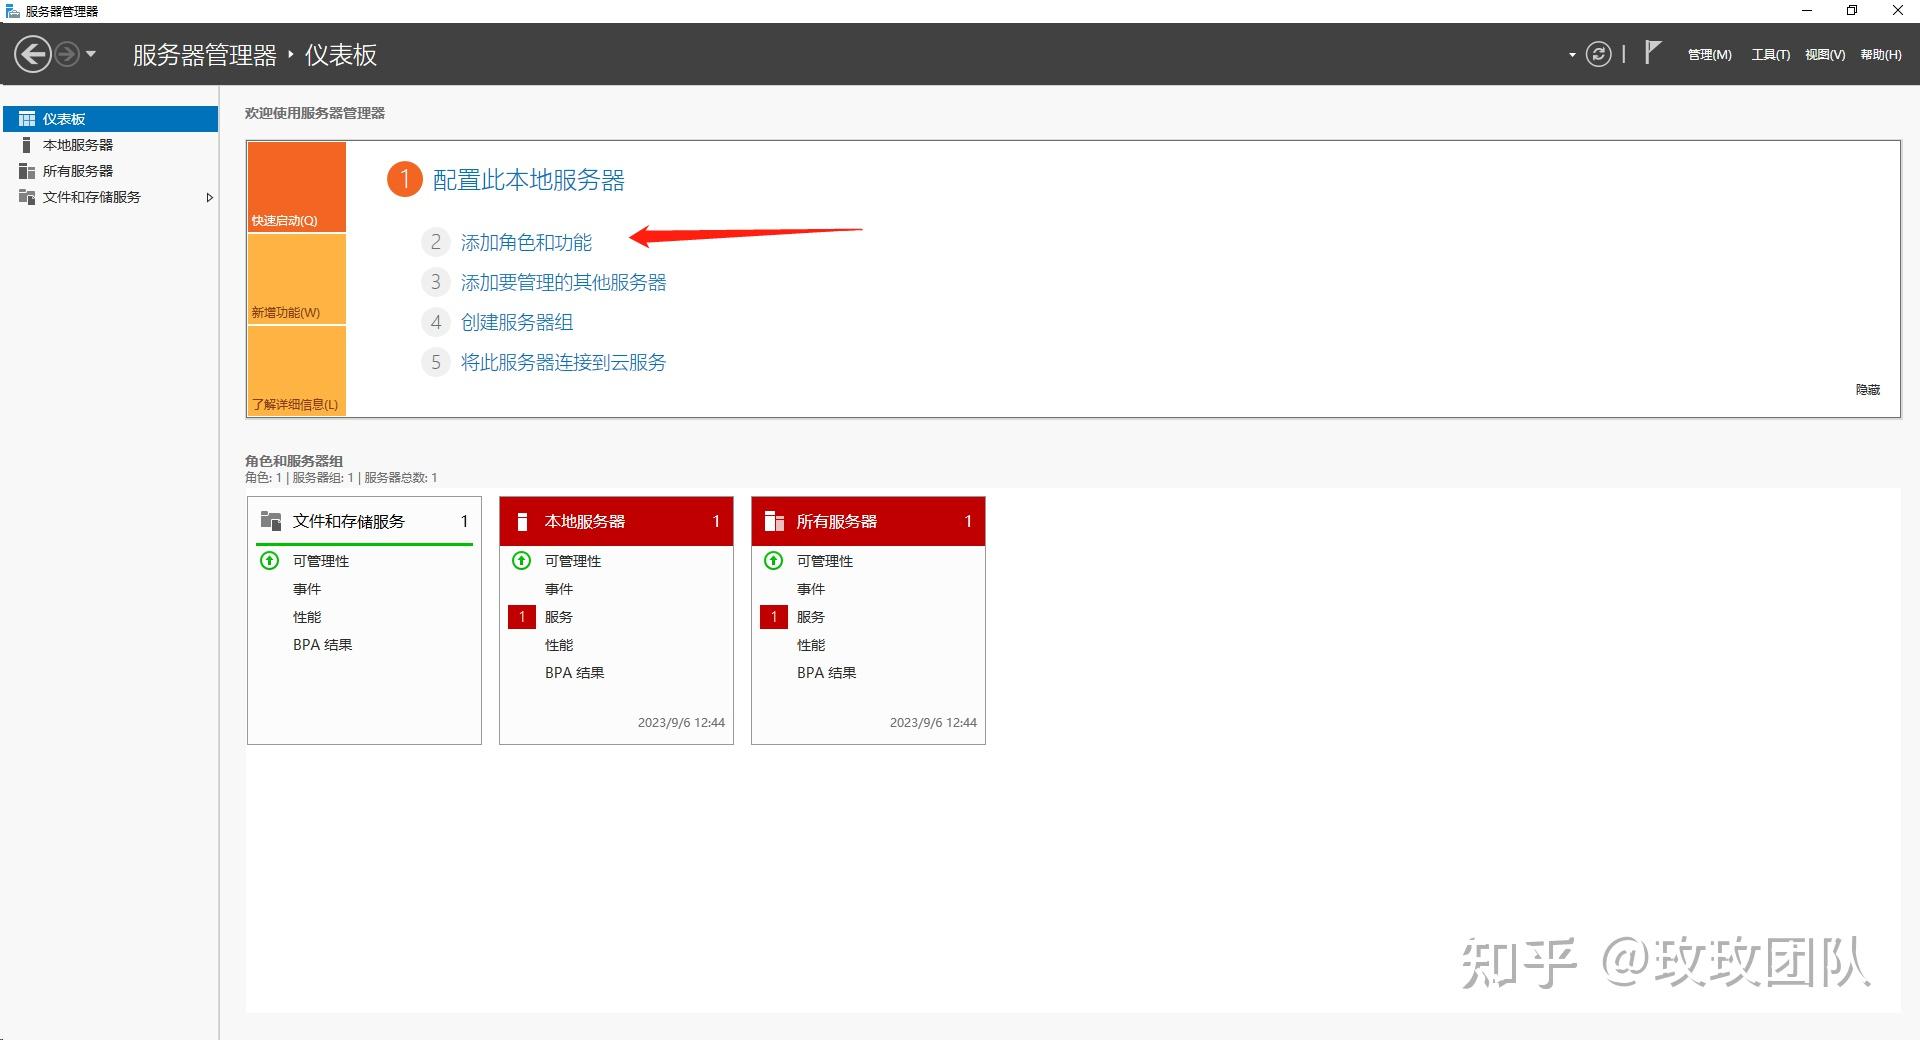This screenshot has height=1040, width=1920.
Task: Click the refresh icon in the title bar
Action: 1598,54
